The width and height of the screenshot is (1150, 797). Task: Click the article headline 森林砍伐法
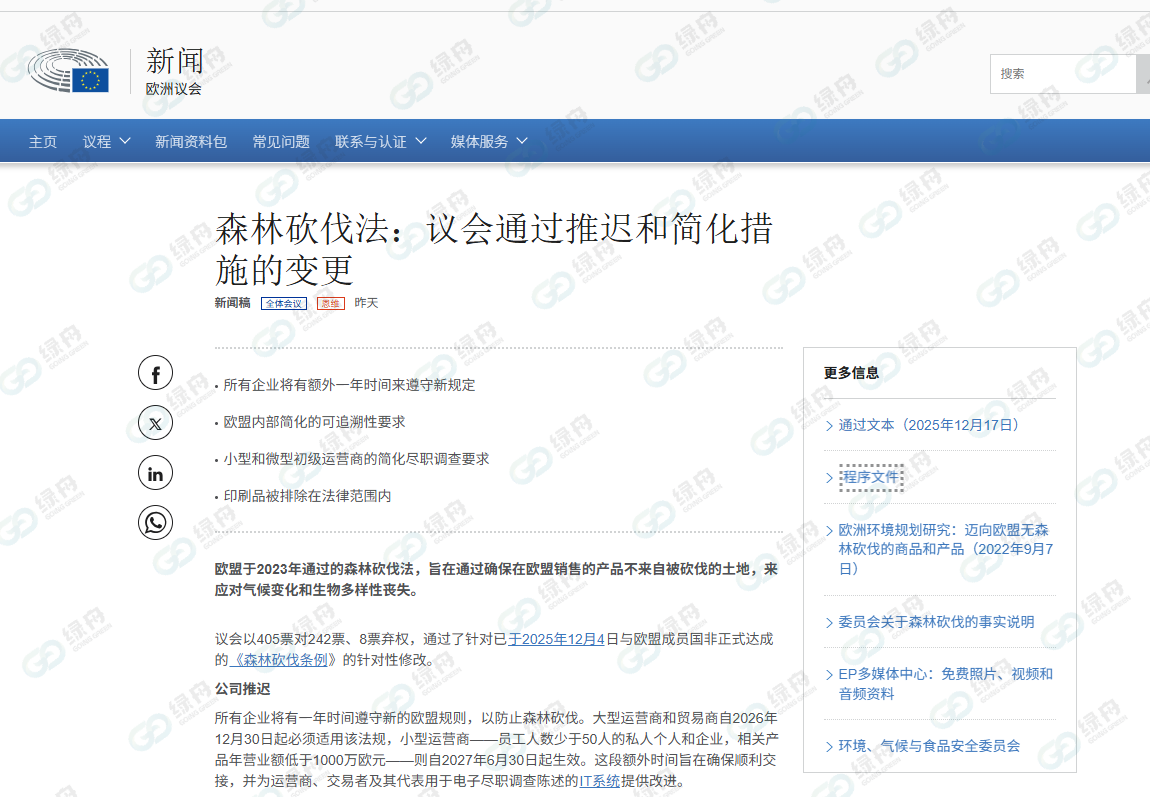[494, 249]
